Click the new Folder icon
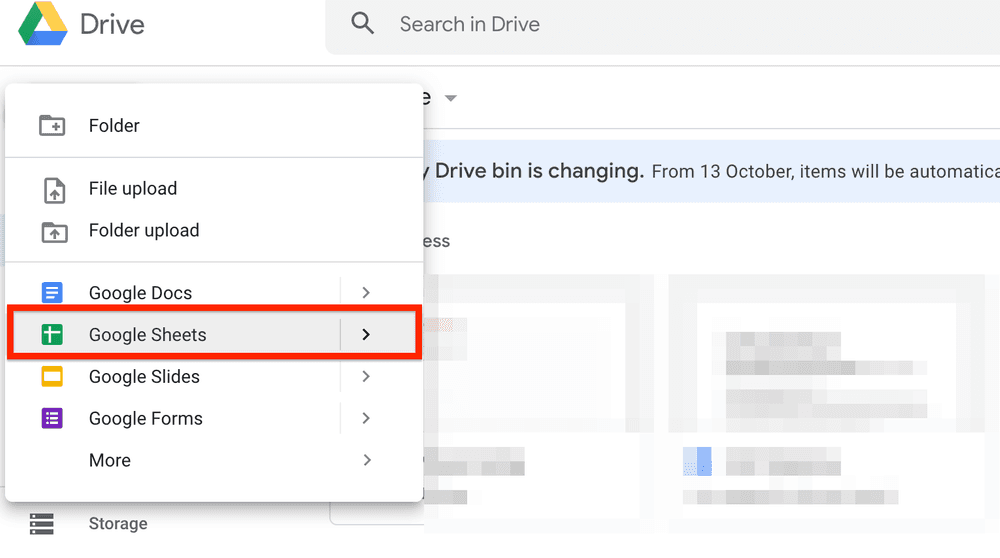 52,126
